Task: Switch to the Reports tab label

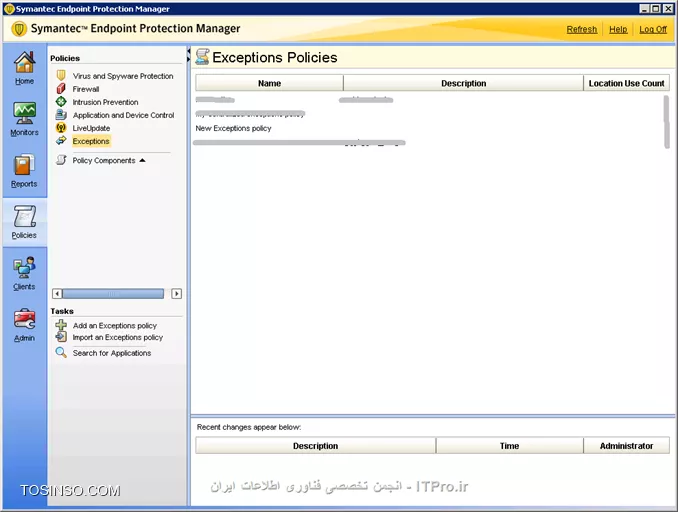Action: pos(24,184)
